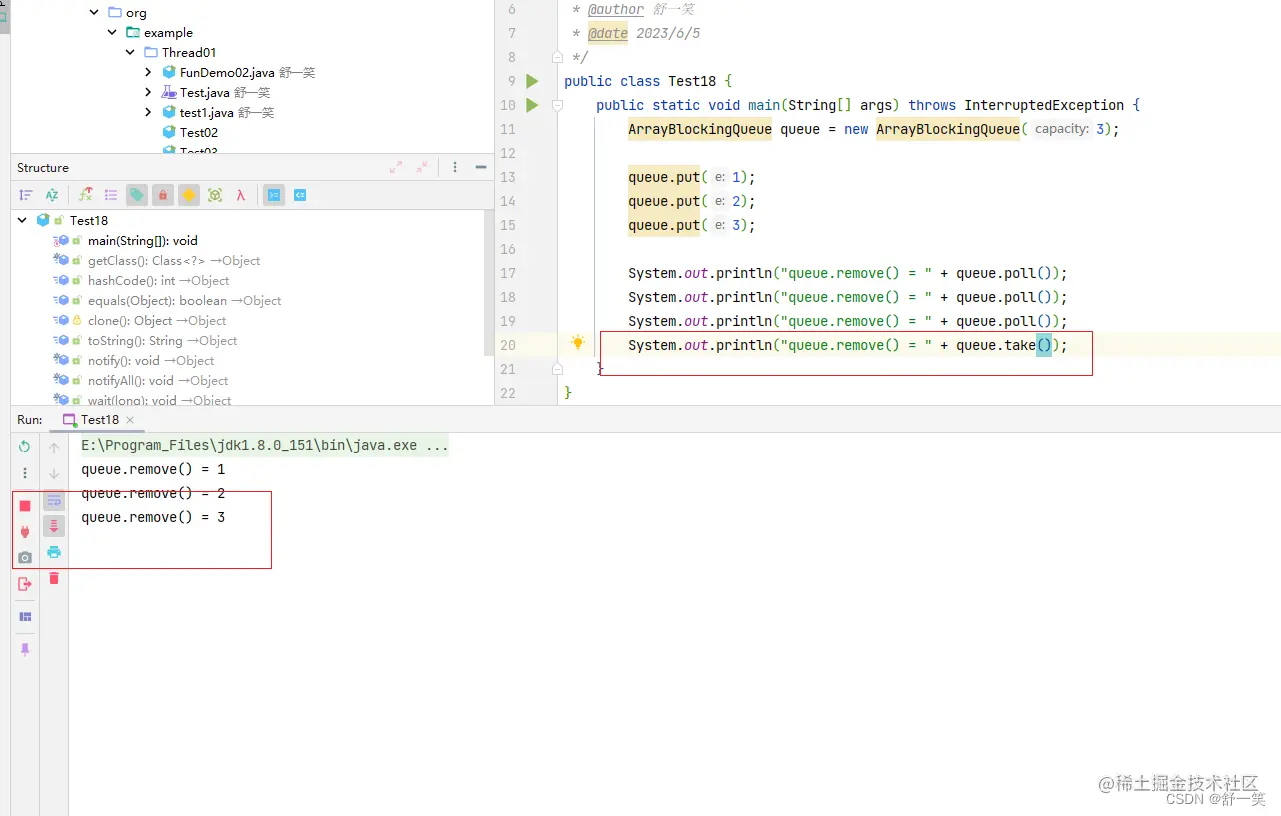1281x816 pixels.
Task: Select Test02 in the project tree
Action: [199, 132]
